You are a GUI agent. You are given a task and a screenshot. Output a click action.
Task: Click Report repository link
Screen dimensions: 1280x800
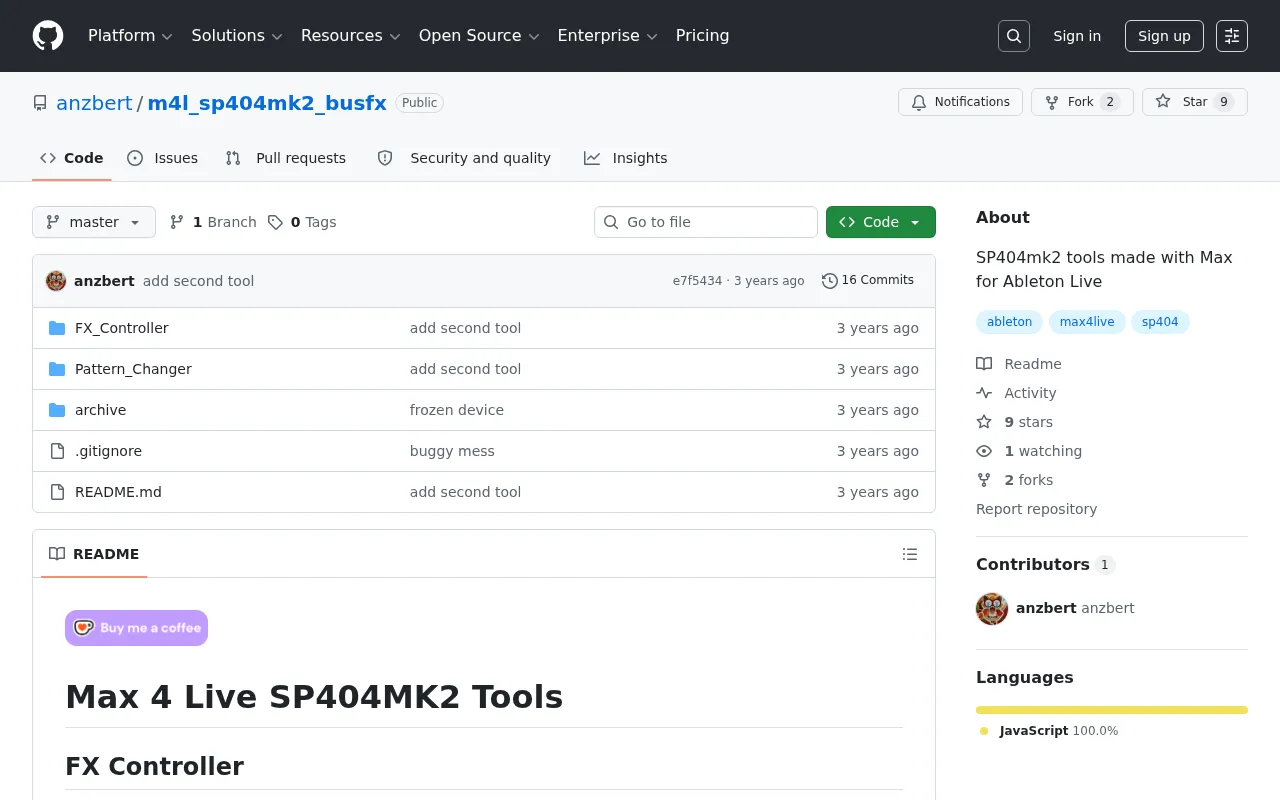click(1036, 509)
